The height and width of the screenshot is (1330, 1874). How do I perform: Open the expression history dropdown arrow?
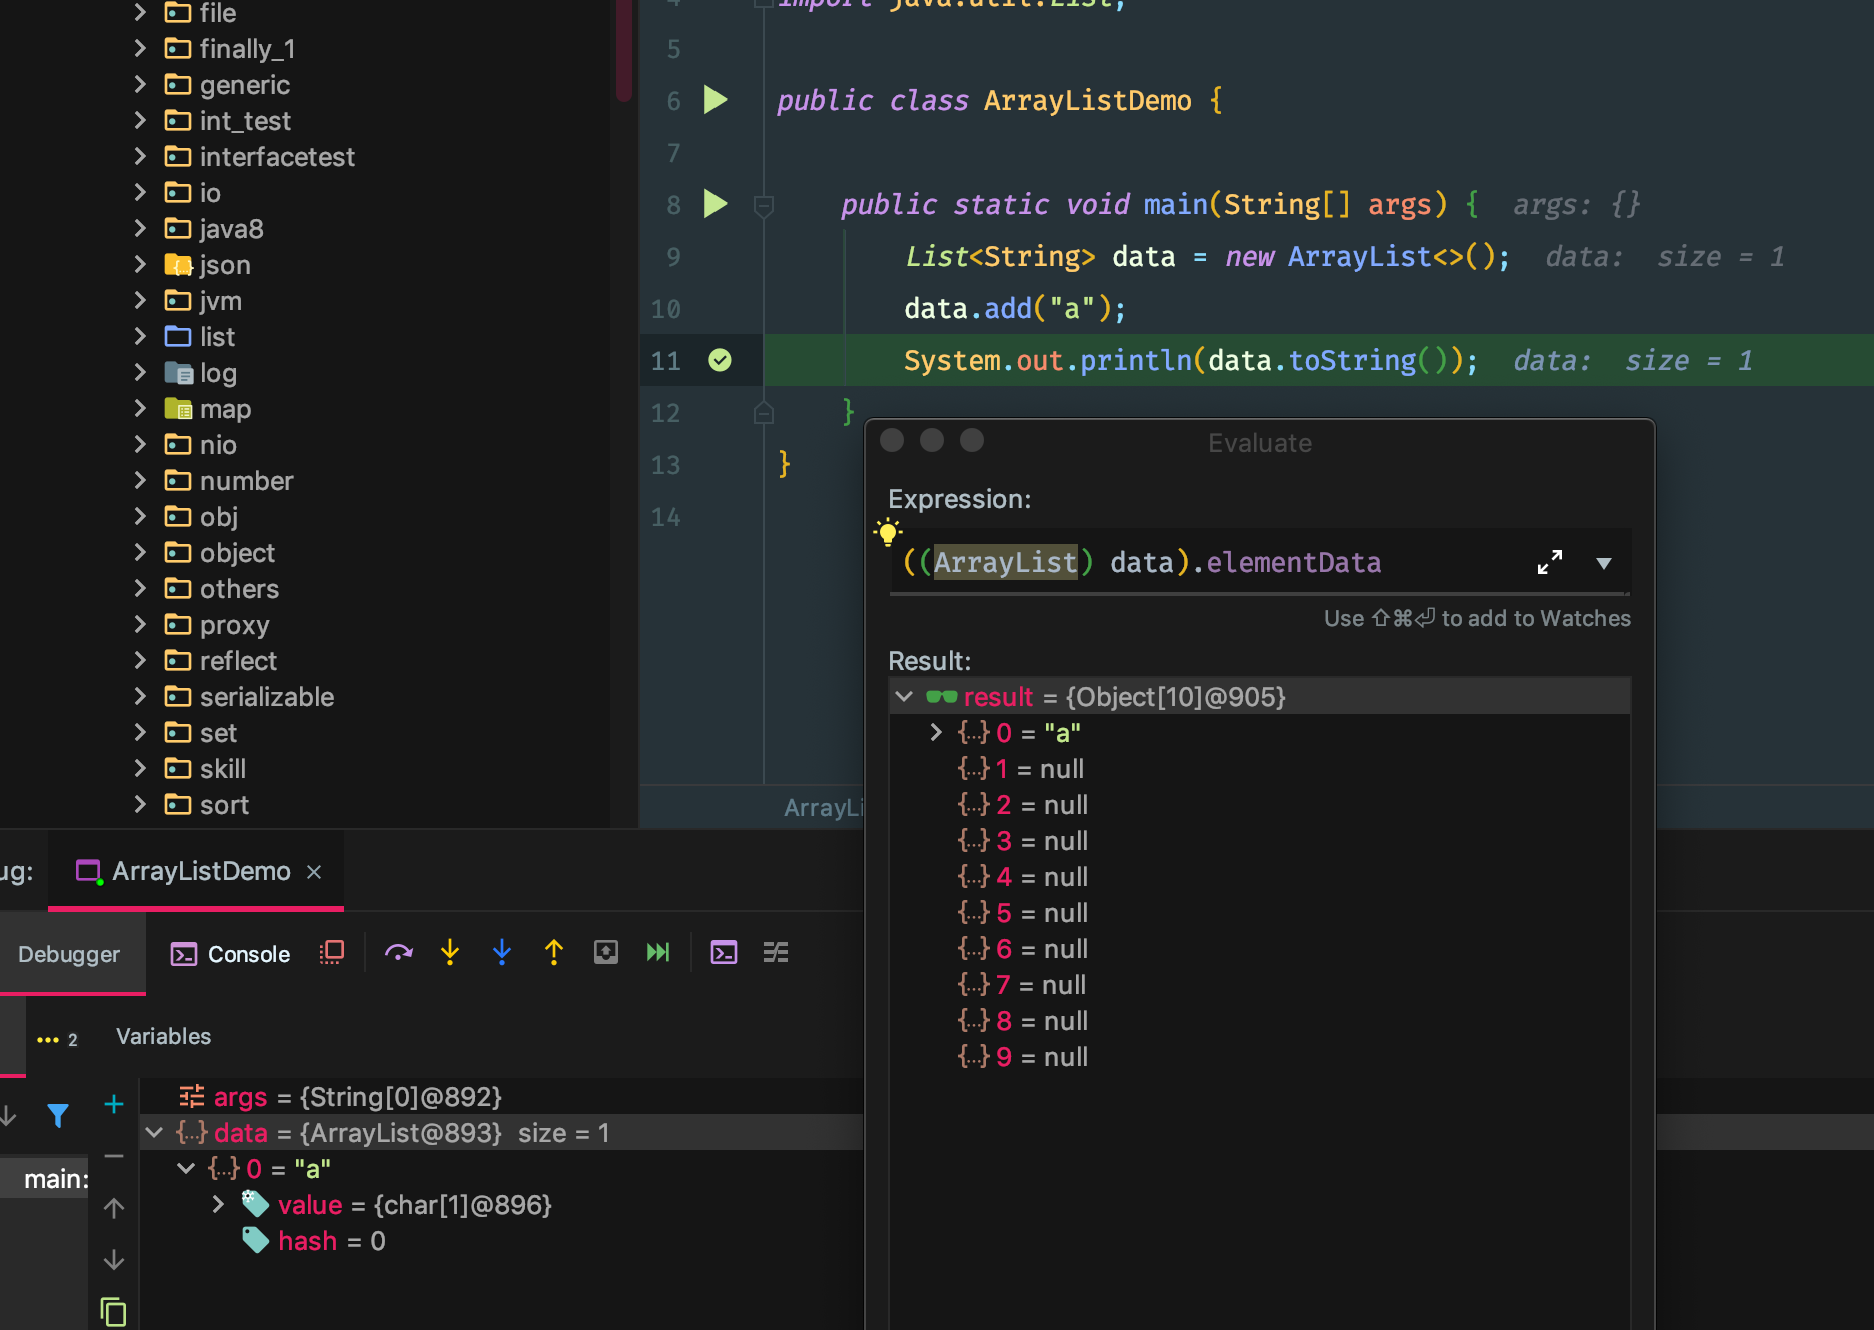(x=1604, y=563)
